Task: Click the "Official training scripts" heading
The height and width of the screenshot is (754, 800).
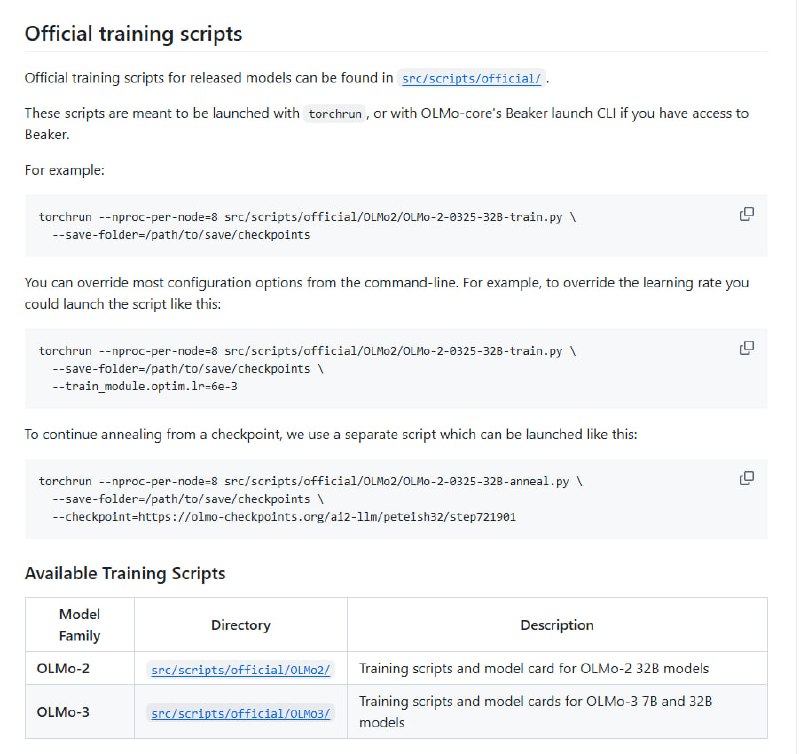Action: 133,34
